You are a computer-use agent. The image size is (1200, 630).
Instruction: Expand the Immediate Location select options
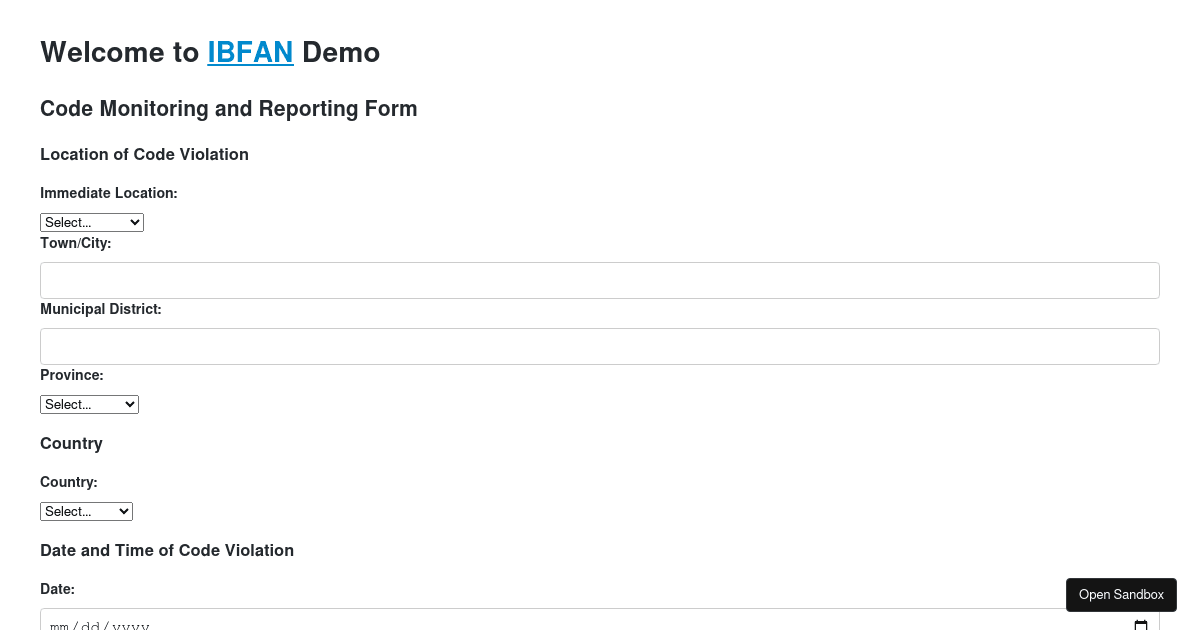[91, 222]
